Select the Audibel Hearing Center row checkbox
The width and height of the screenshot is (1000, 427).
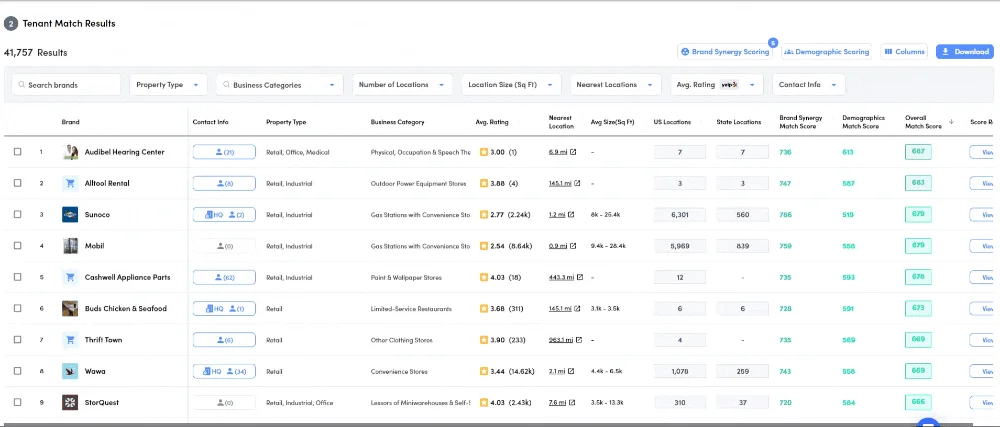(x=18, y=152)
